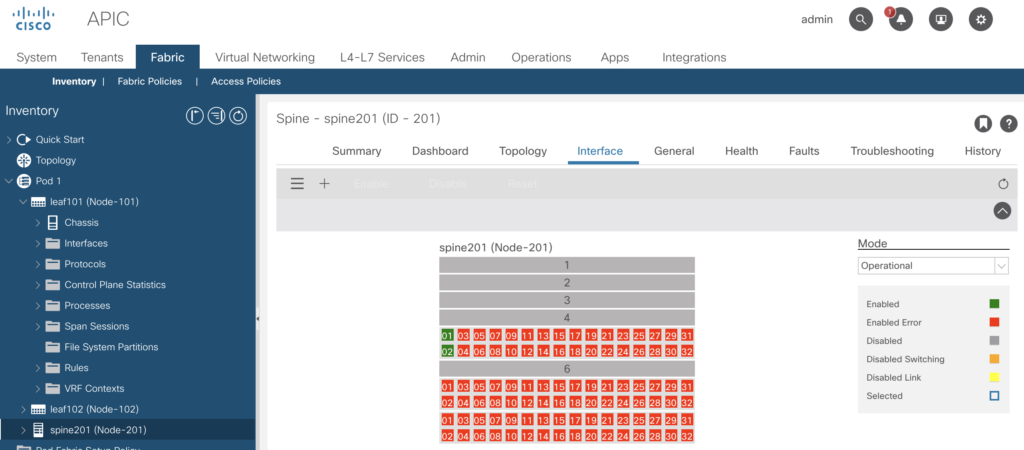Screen dimensions: 1024x450
Task: Open help with the question mark icon
Action: 1009,123
